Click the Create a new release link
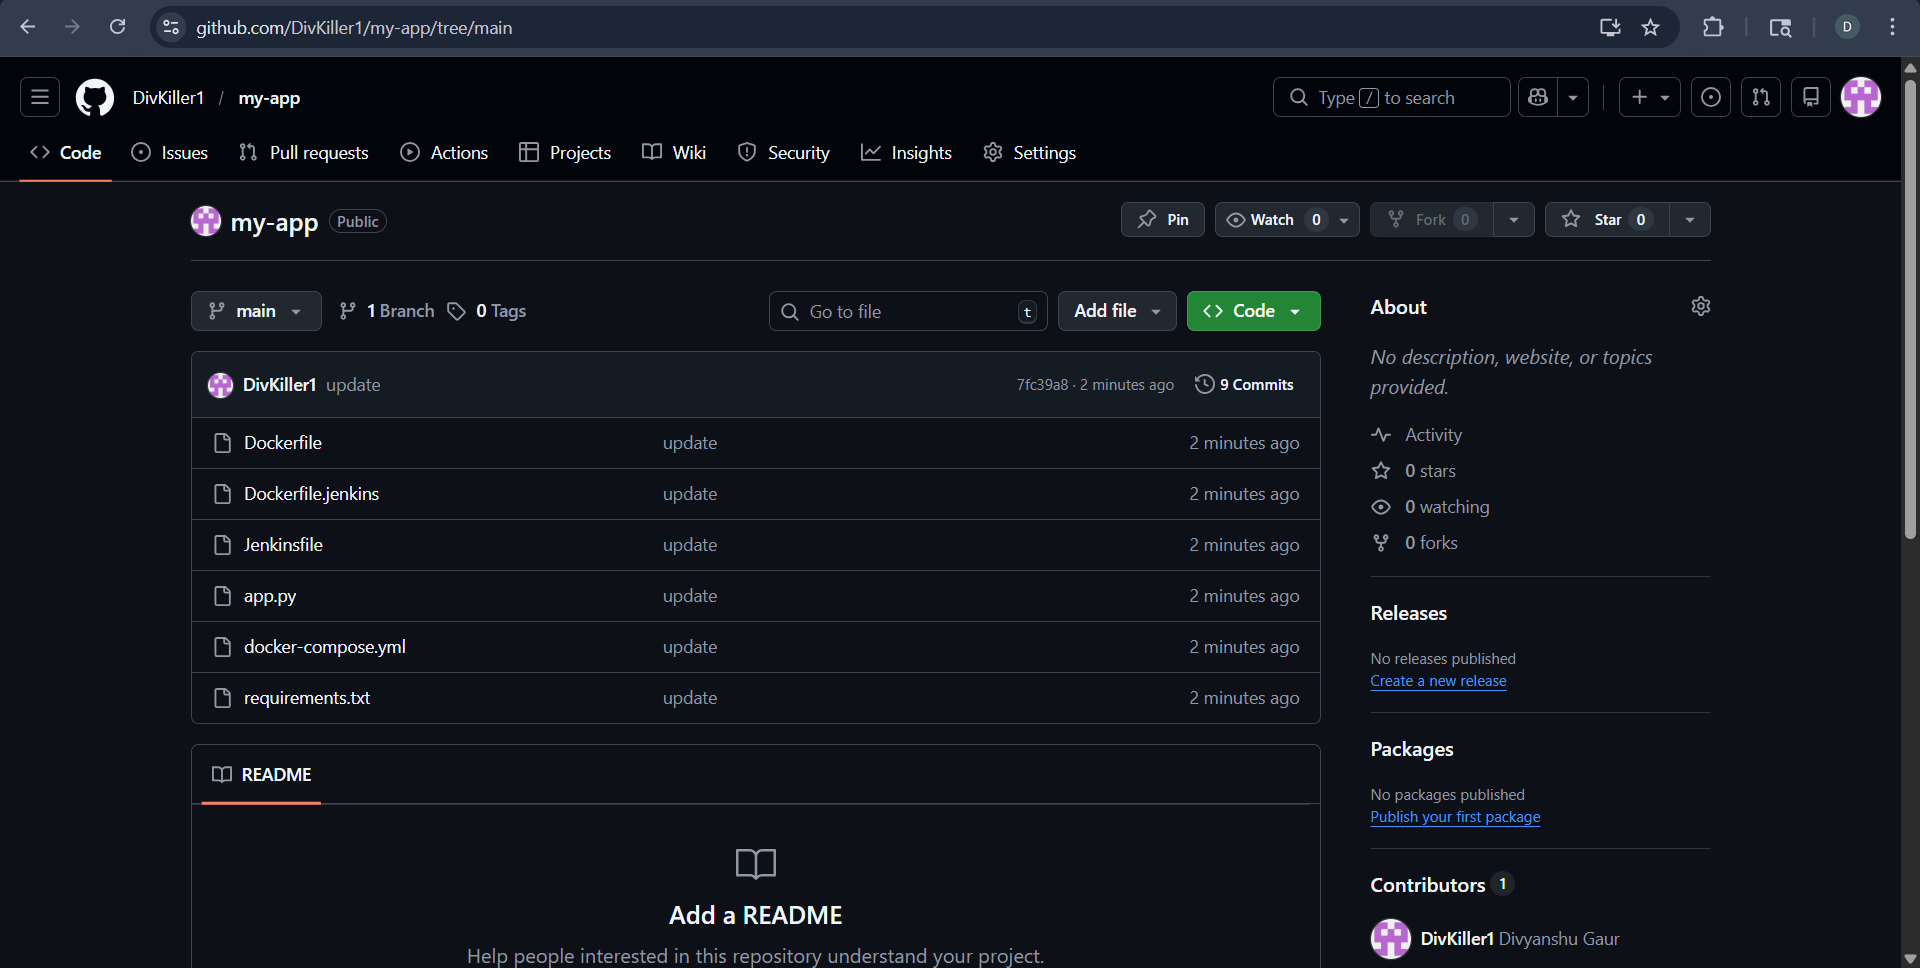 click(x=1438, y=681)
